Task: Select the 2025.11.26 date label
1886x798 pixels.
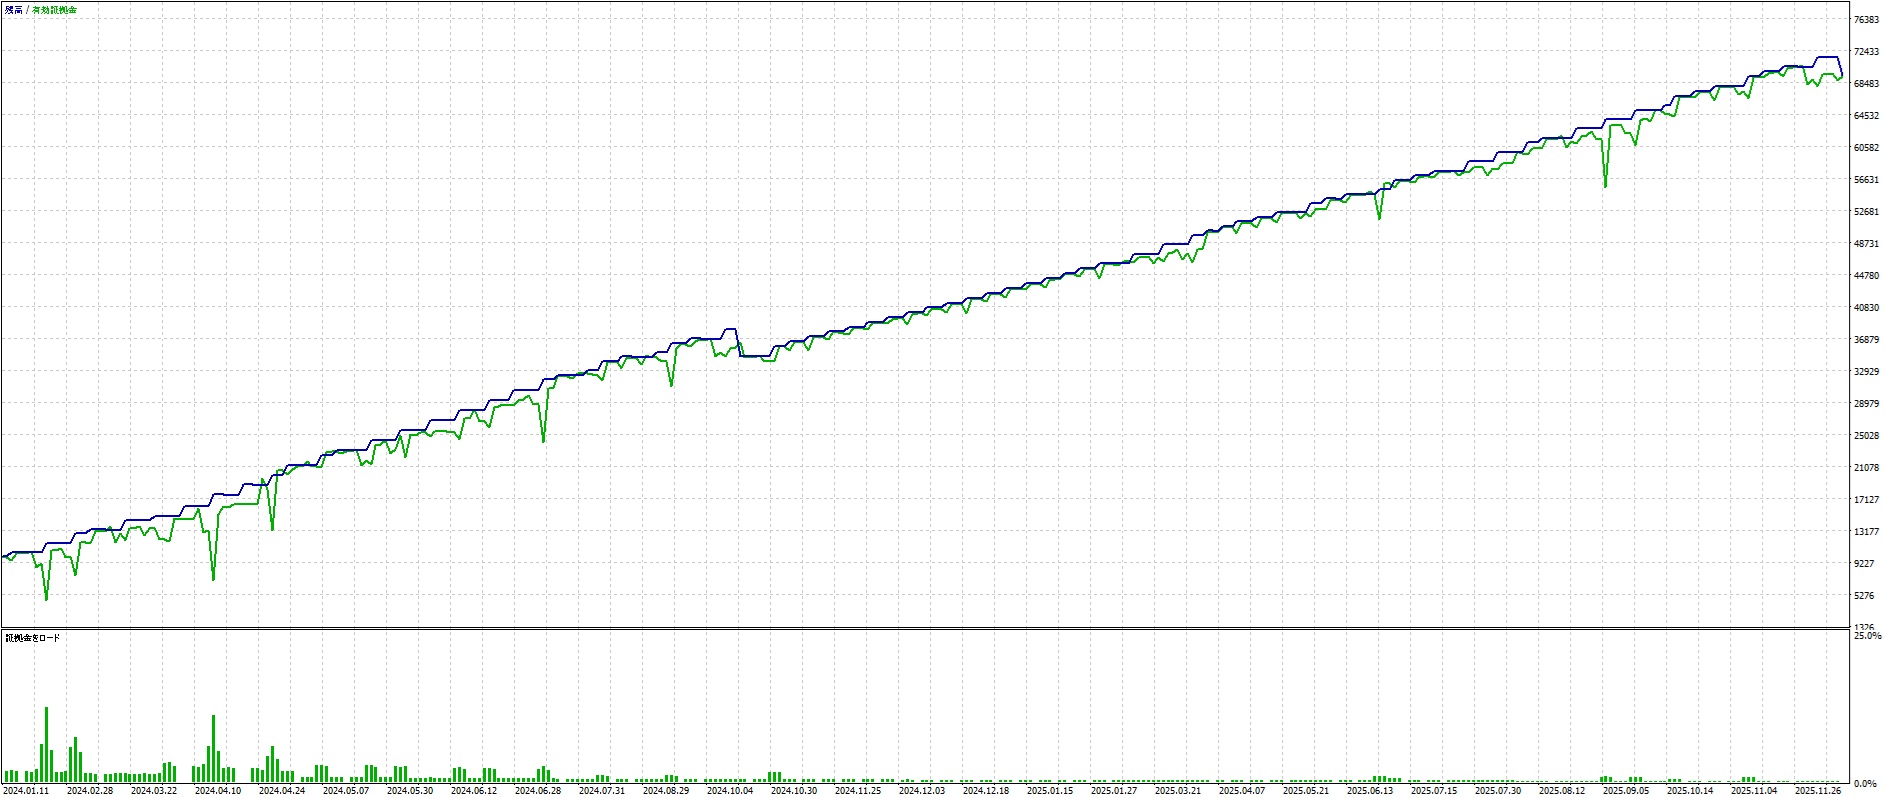Action: (x=1818, y=790)
